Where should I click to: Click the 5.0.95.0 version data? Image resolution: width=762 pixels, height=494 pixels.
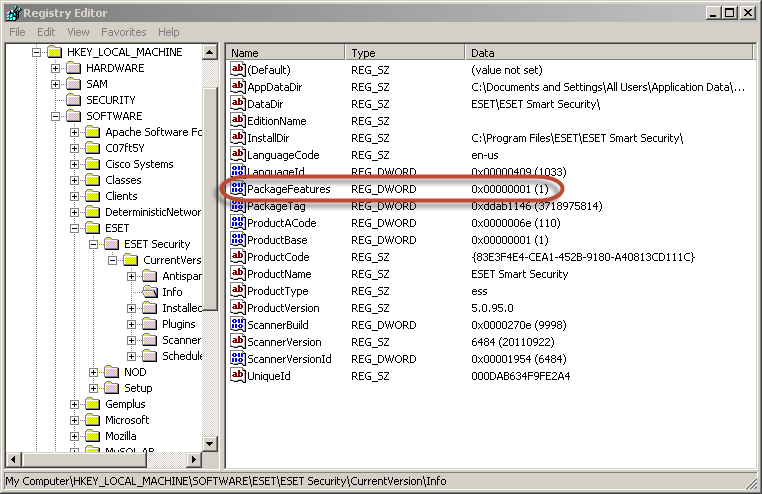point(492,308)
